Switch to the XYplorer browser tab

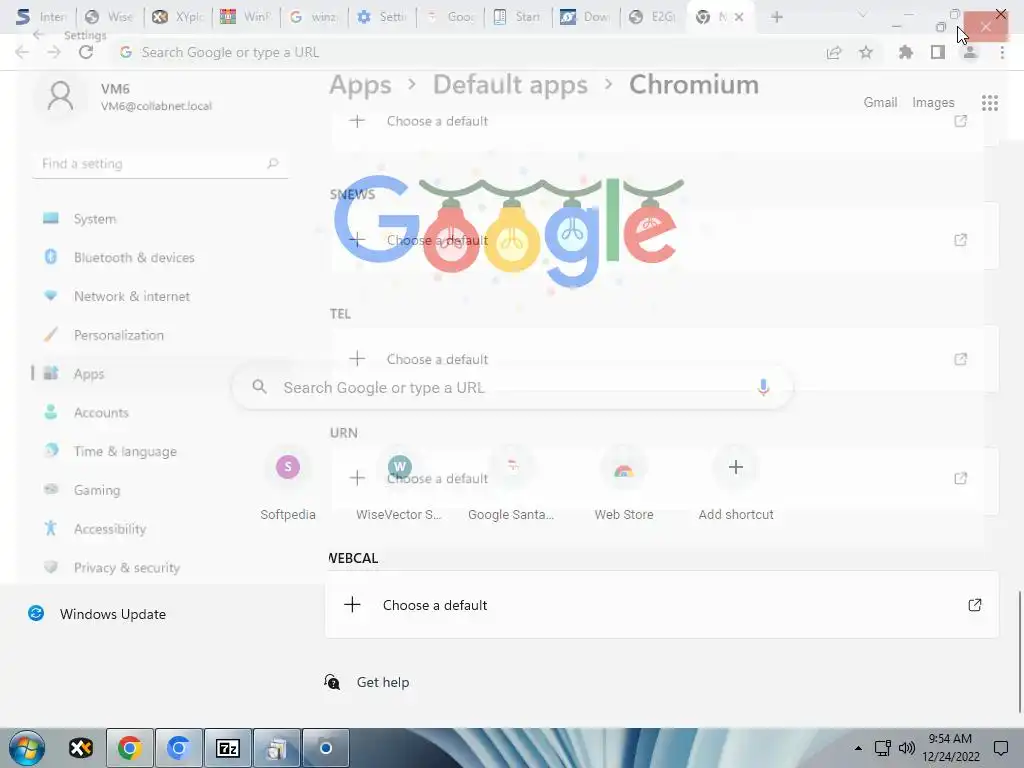pyautogui.click(x=177, y=17)
